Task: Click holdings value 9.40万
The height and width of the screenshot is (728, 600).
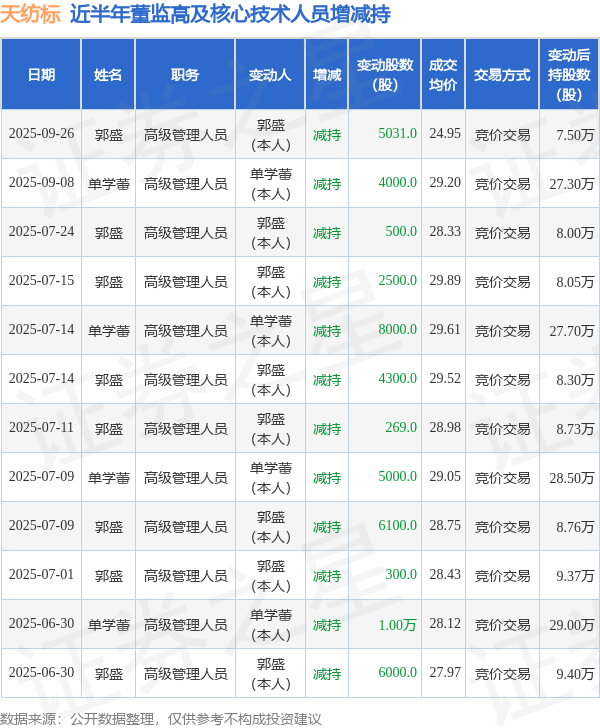Action: [x=575, y=674]
